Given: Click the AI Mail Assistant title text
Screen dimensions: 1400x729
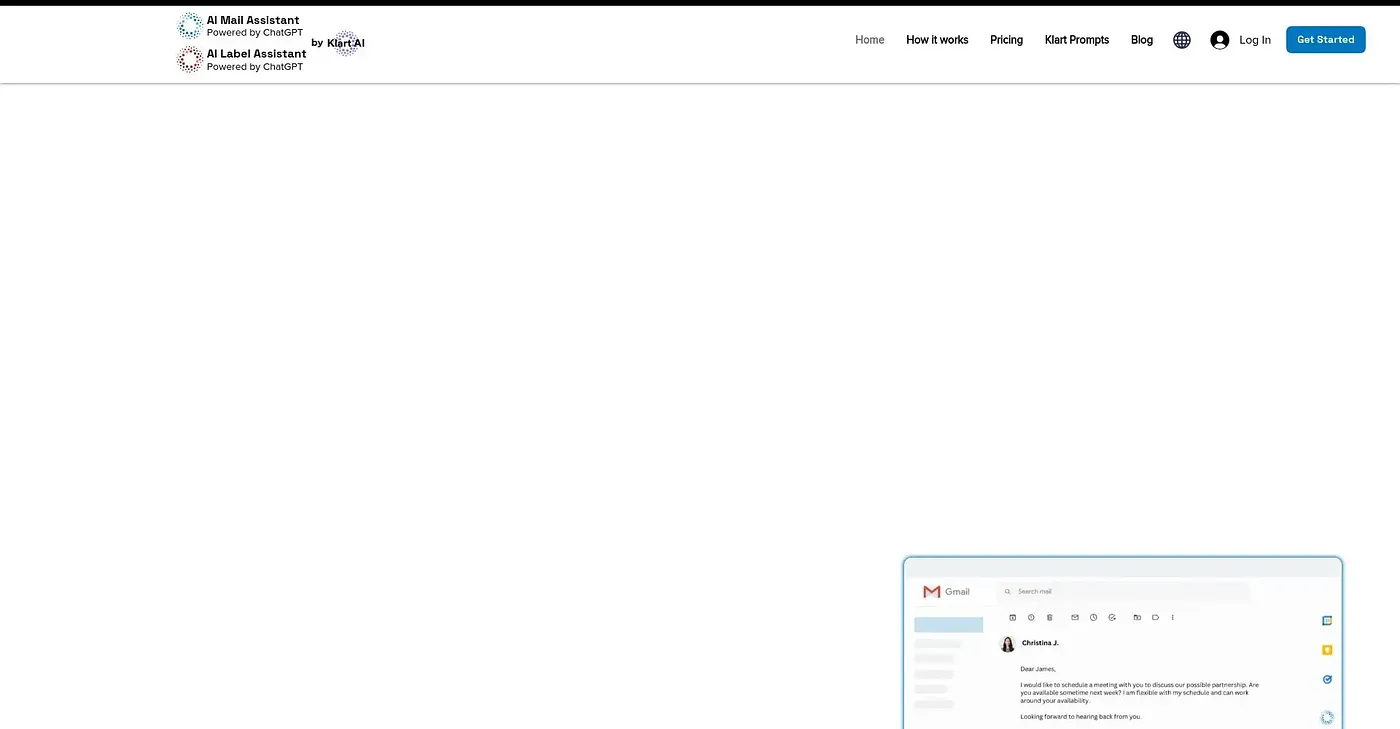Looking at the screenshot, I should coord(253,20).
